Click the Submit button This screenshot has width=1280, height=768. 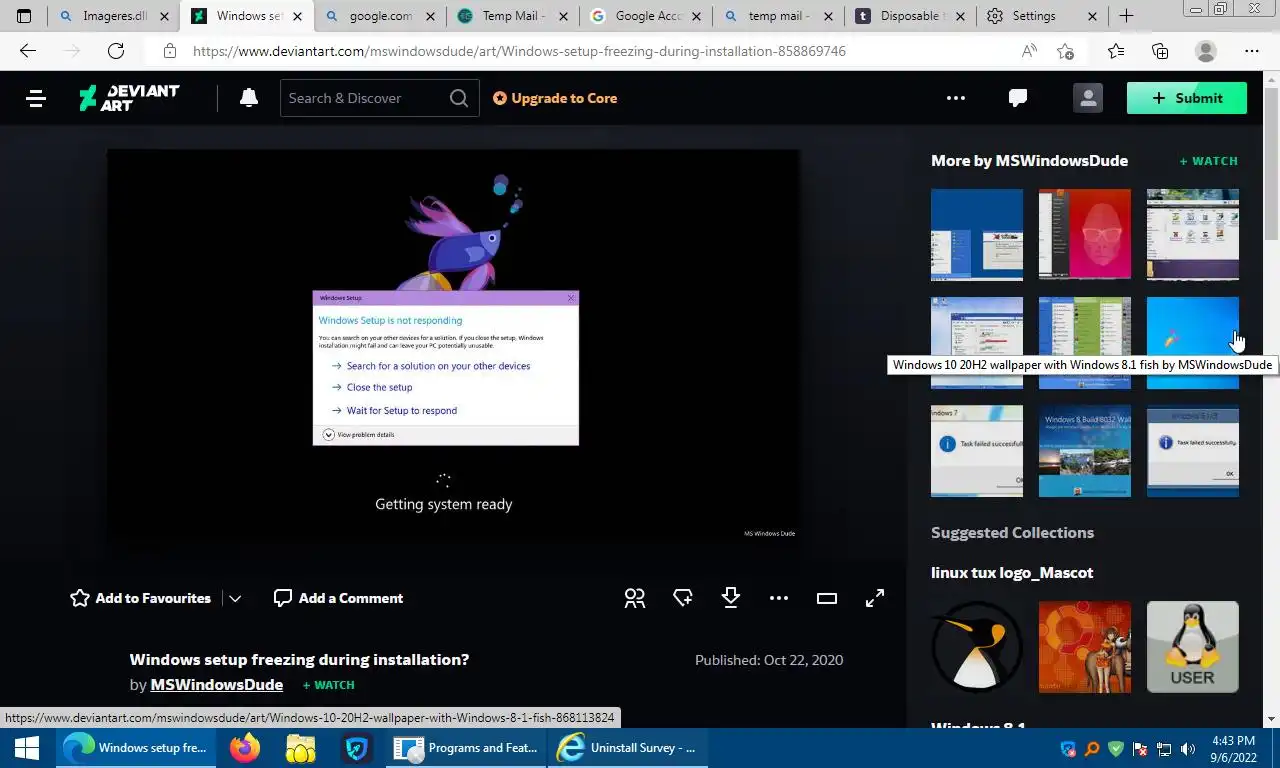(1187, 98)
